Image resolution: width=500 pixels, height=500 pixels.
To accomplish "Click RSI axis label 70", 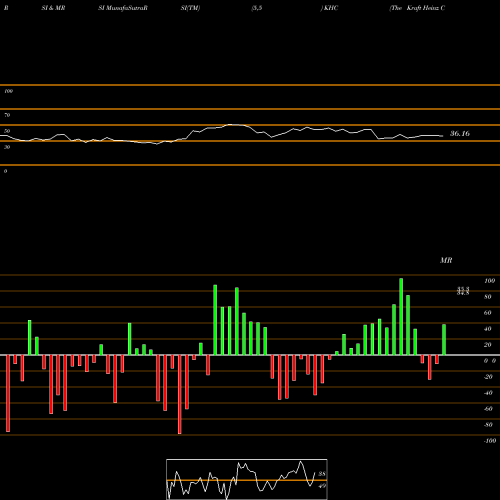I will click(x=7, y=115).
